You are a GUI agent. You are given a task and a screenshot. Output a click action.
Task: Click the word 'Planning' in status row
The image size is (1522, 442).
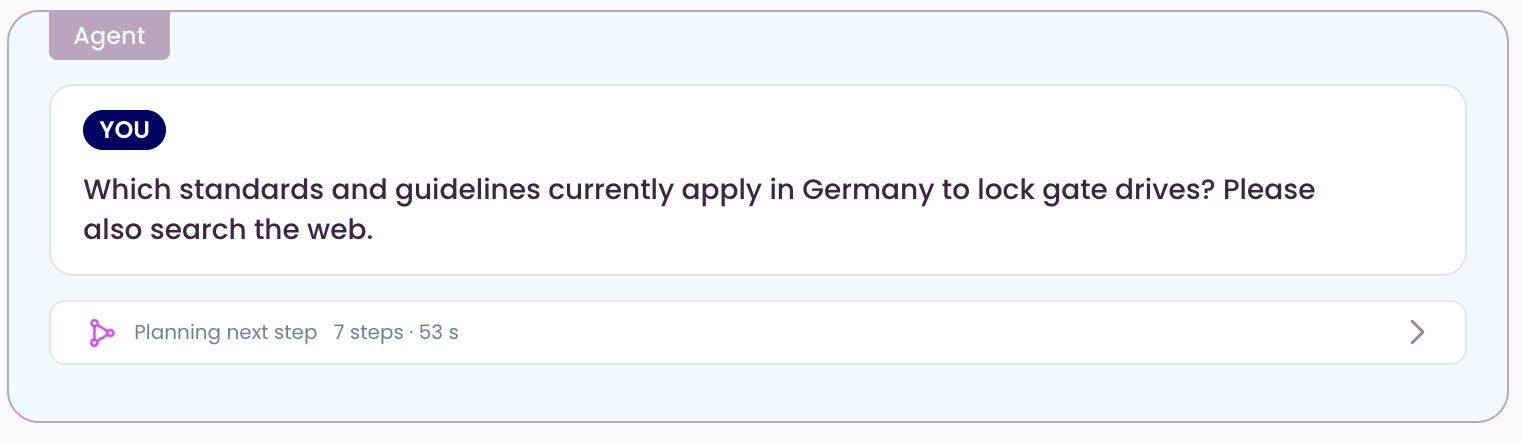pyautogui.click(x=177, y=333)
